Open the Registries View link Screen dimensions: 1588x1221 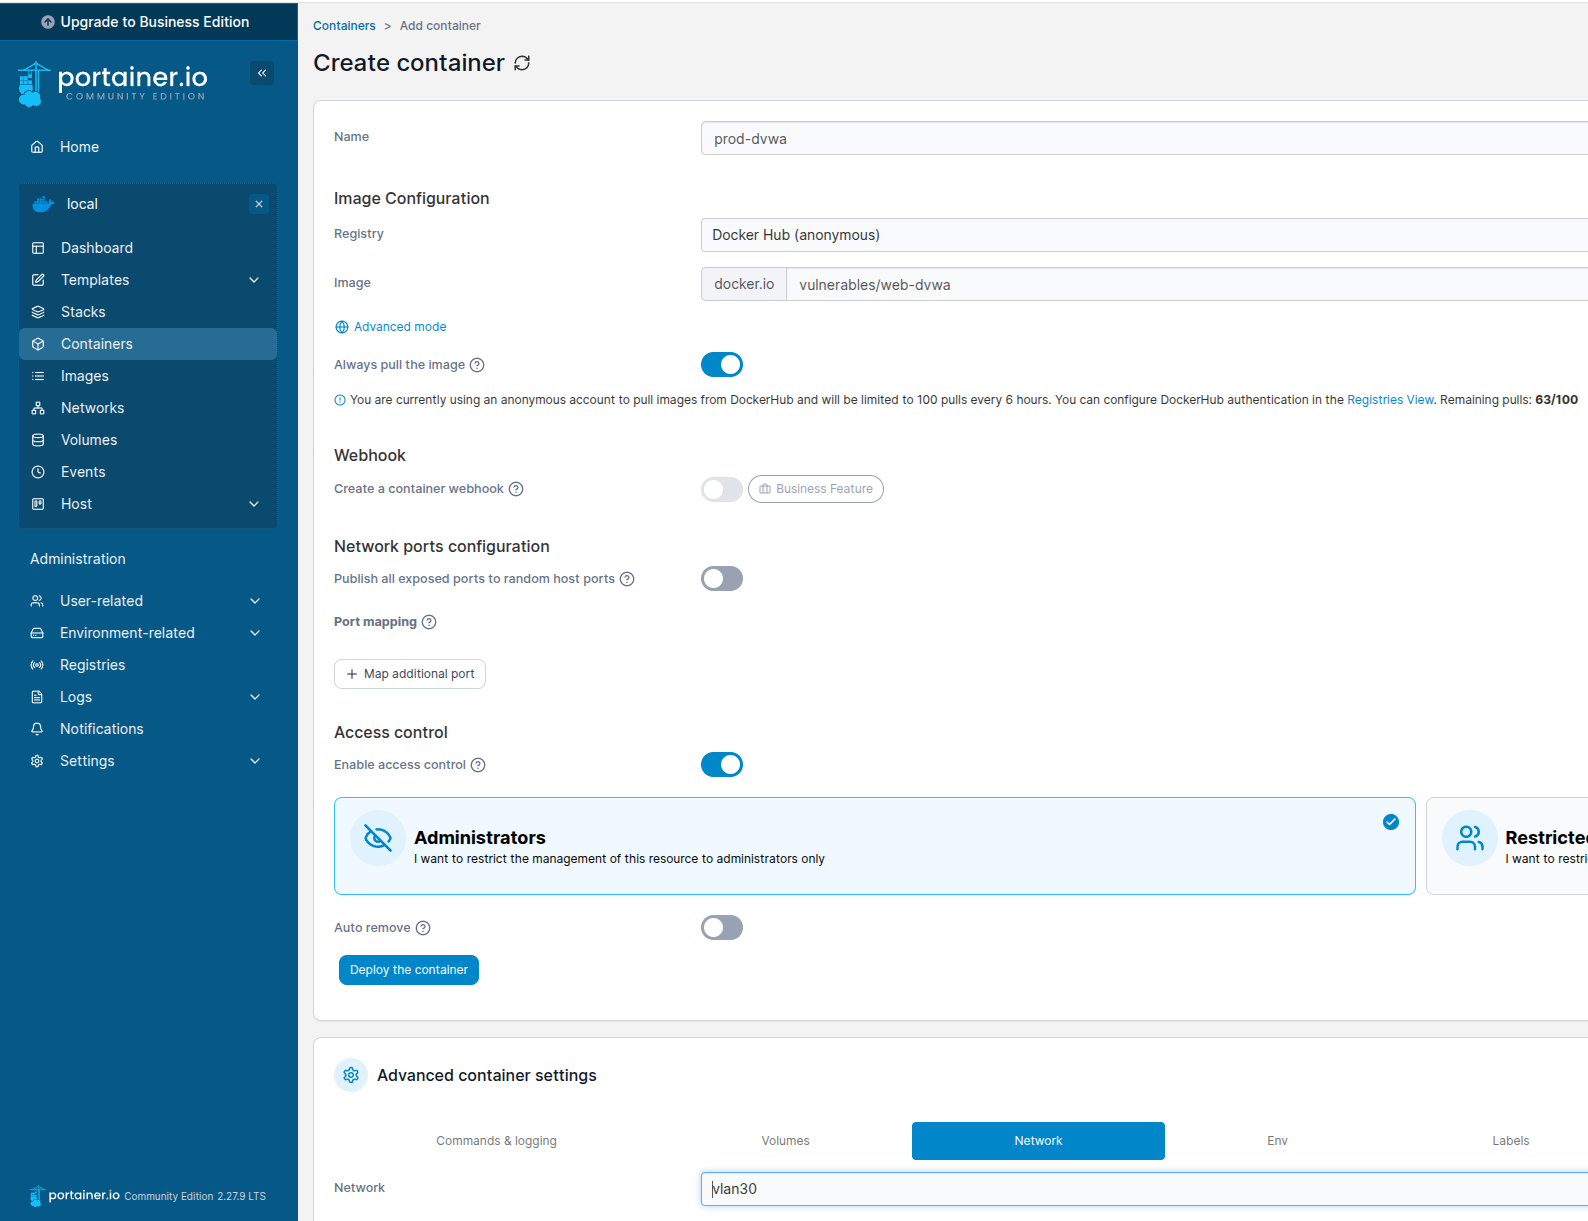click(x=1390, y=400)
